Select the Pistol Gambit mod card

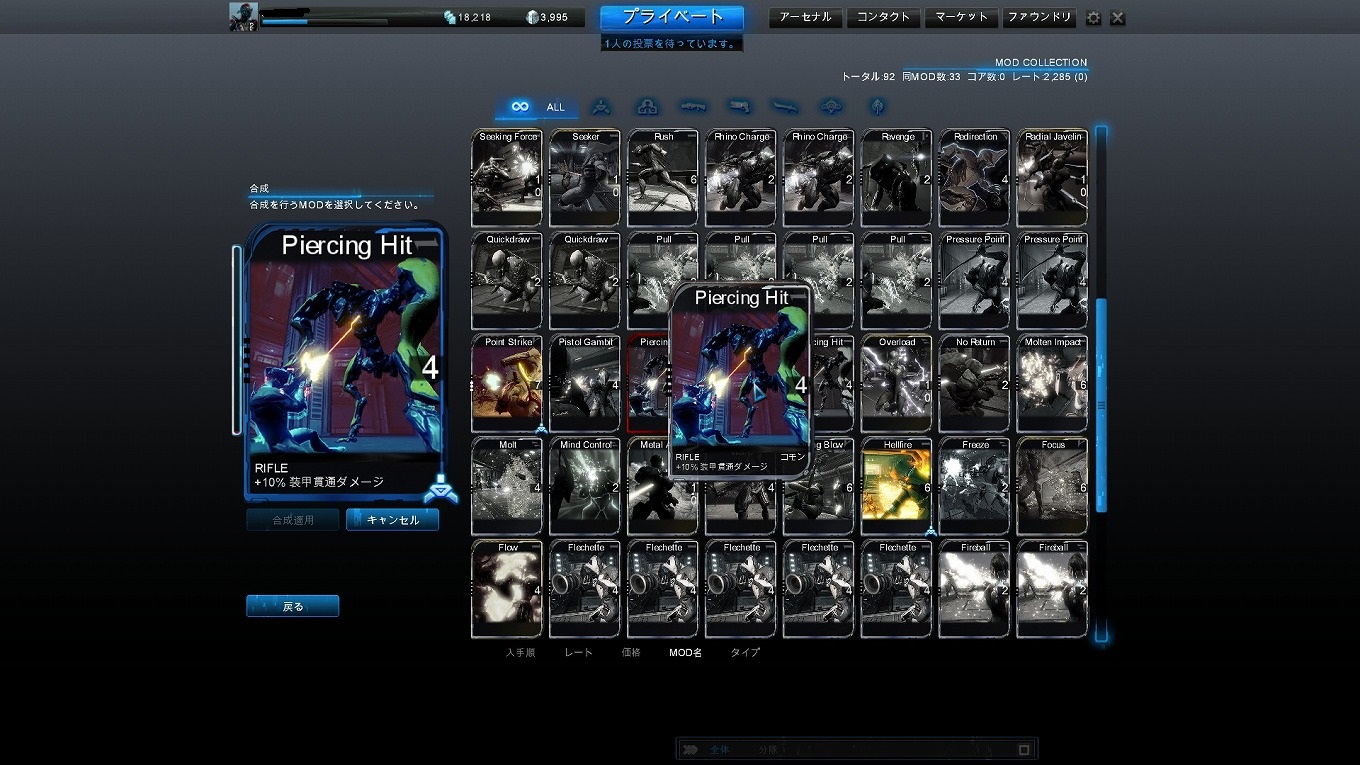[585, 383]
